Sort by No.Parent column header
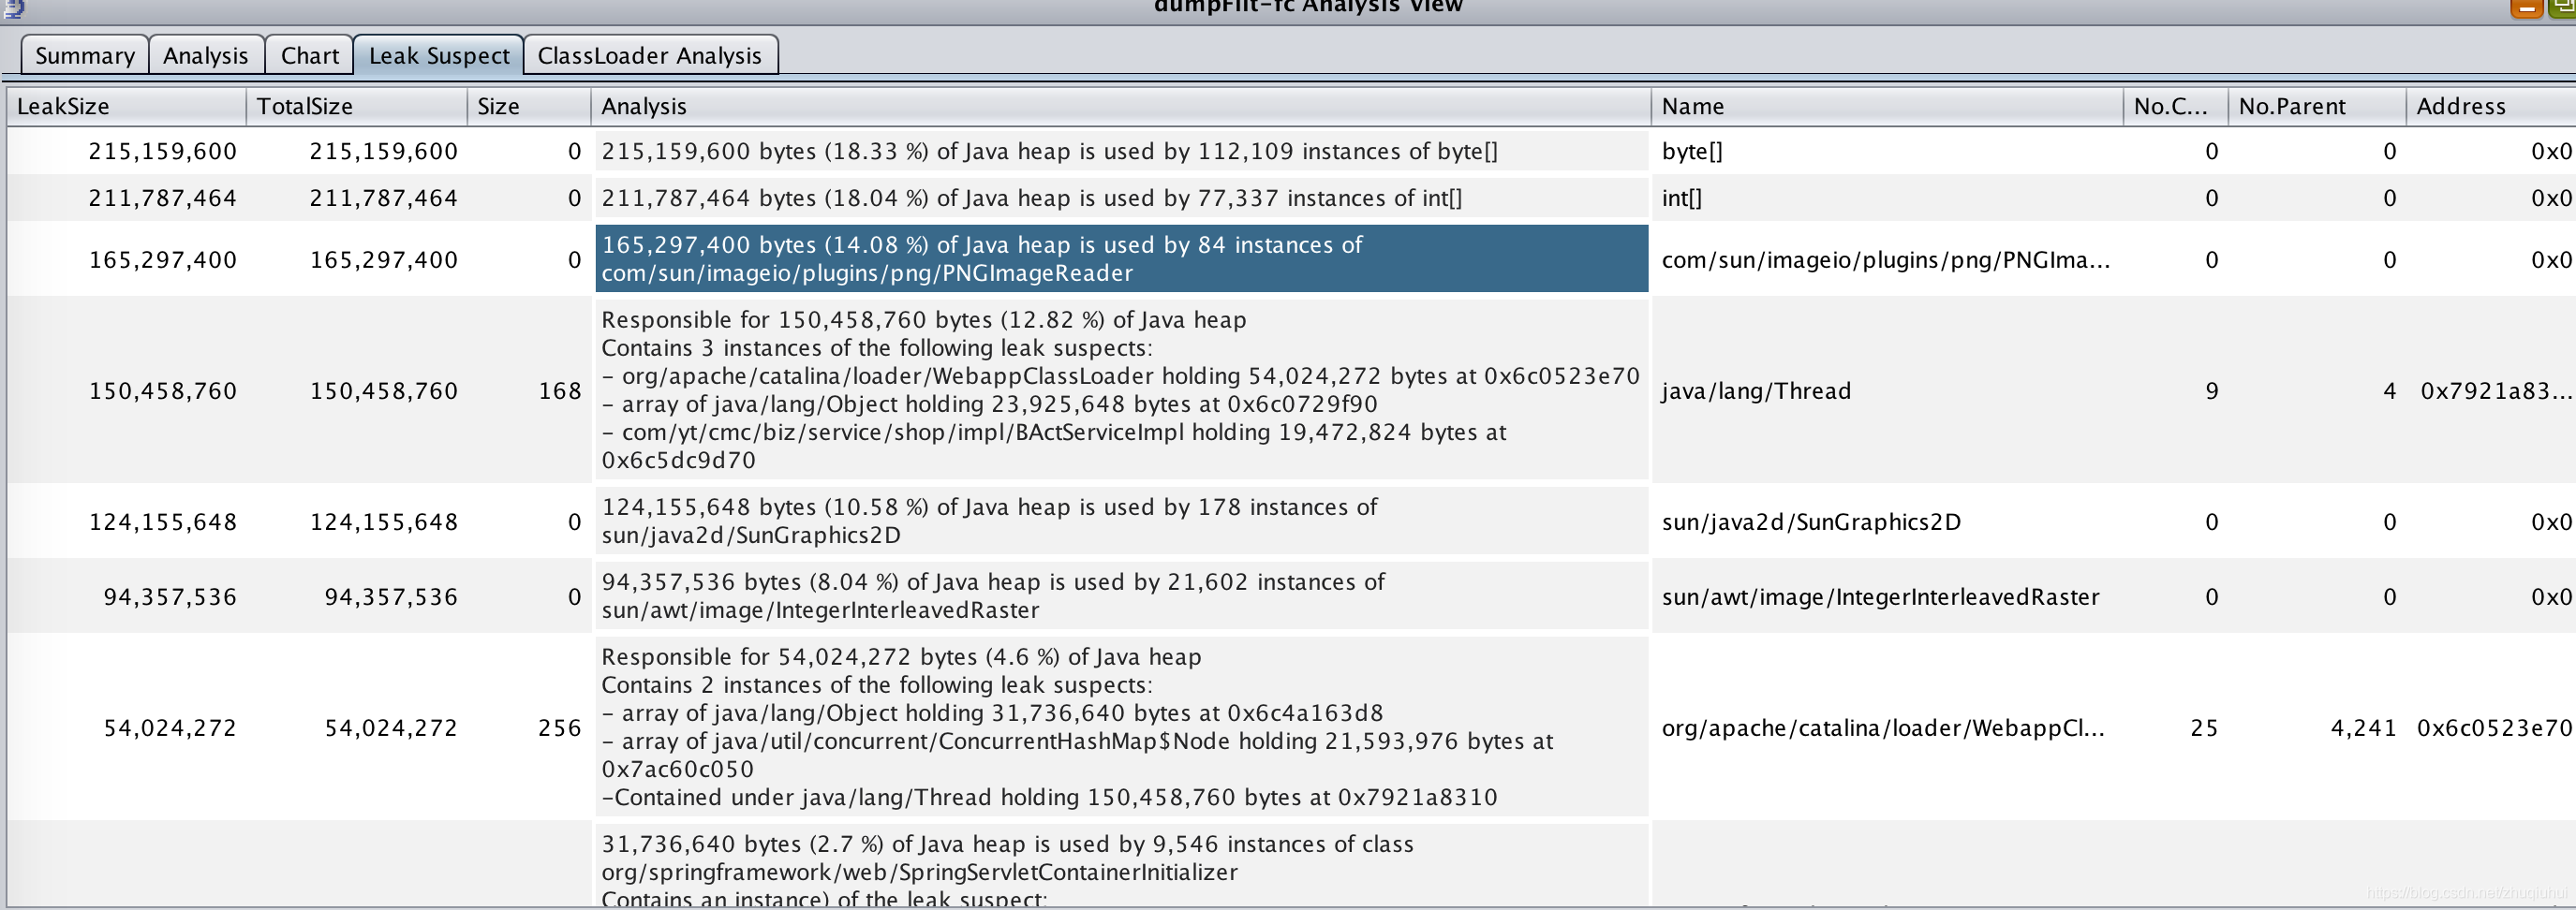2576x910 pixels. tap(2317, 106)
